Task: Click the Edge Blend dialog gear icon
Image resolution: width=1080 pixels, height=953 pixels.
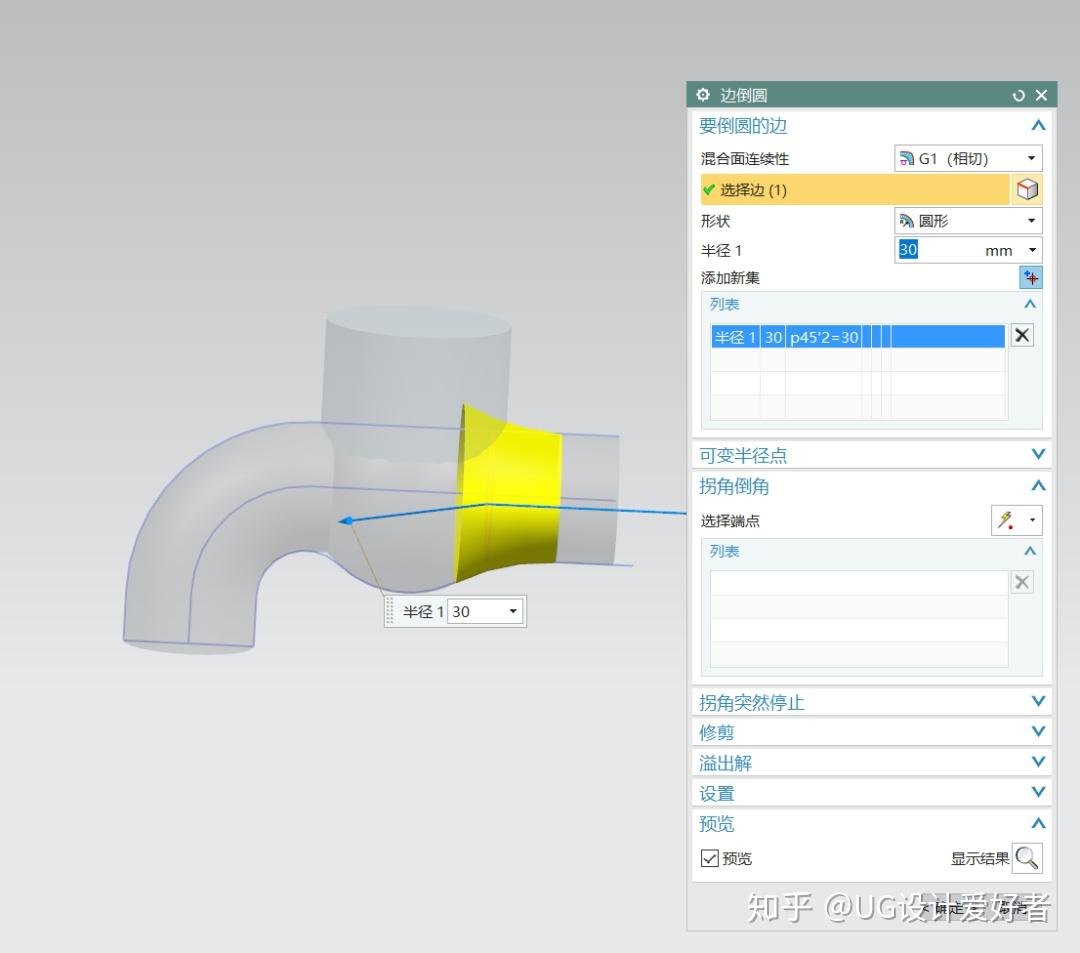Action: (703, 94)
